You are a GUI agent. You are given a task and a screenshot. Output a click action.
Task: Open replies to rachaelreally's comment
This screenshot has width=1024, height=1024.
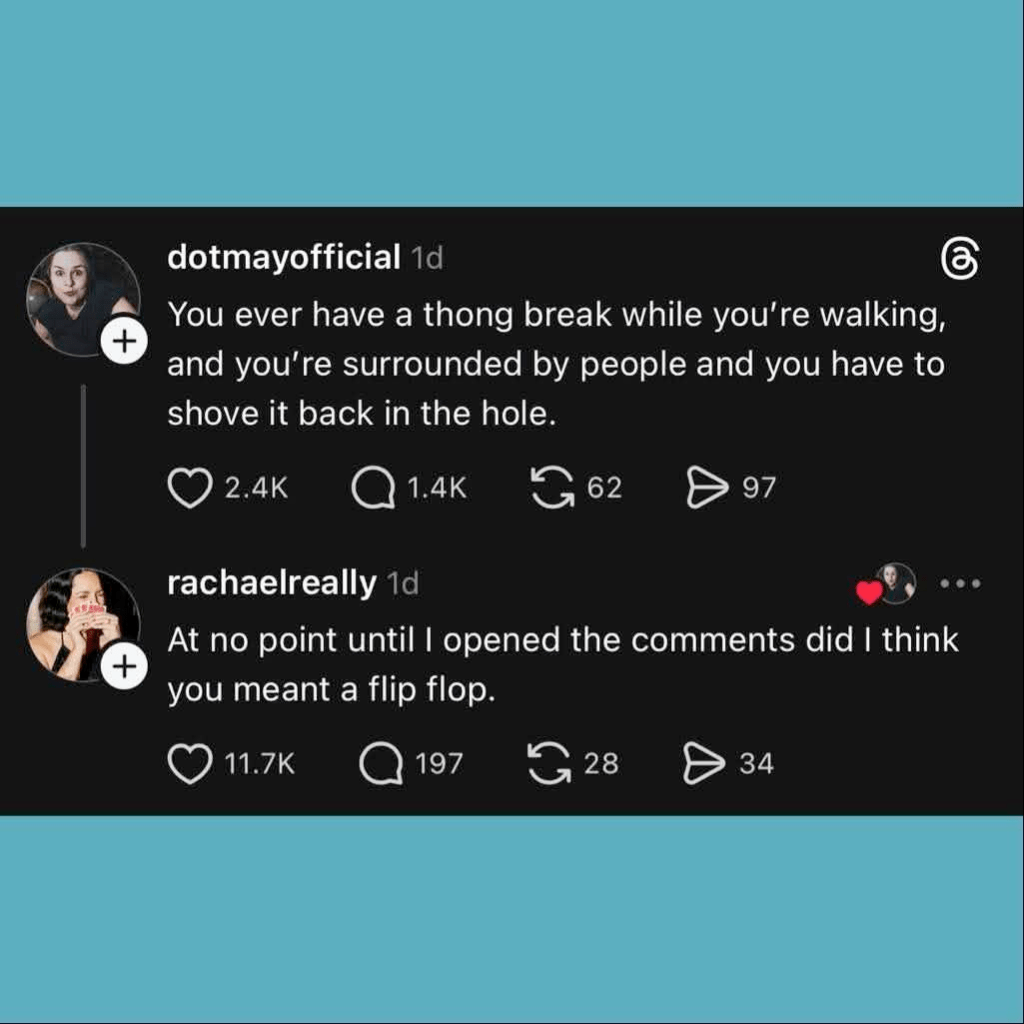pos(380,765)
